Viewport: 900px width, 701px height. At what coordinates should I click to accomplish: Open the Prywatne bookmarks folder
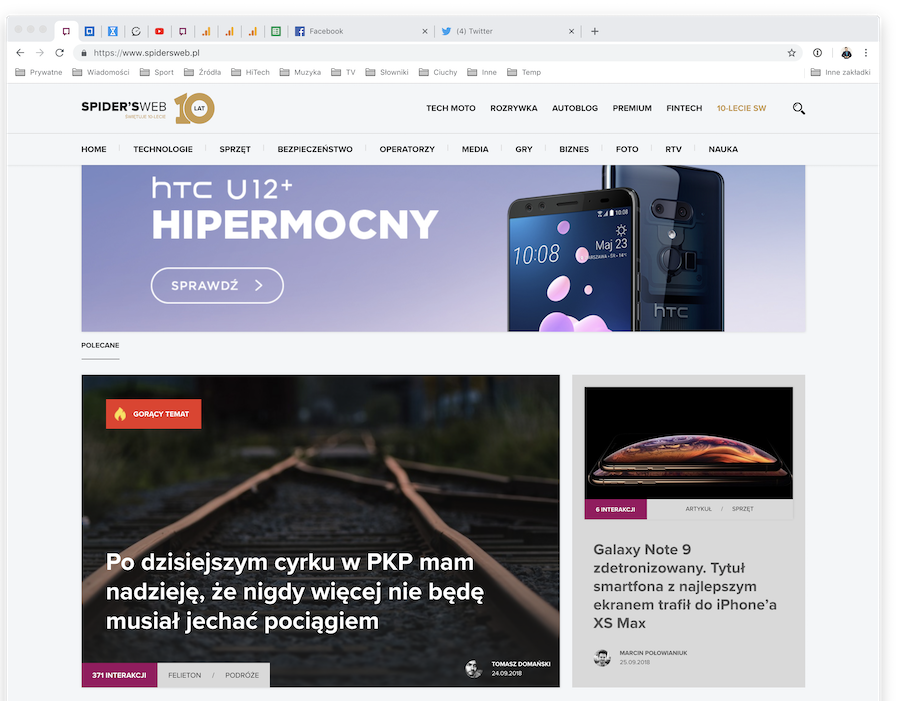38,72
